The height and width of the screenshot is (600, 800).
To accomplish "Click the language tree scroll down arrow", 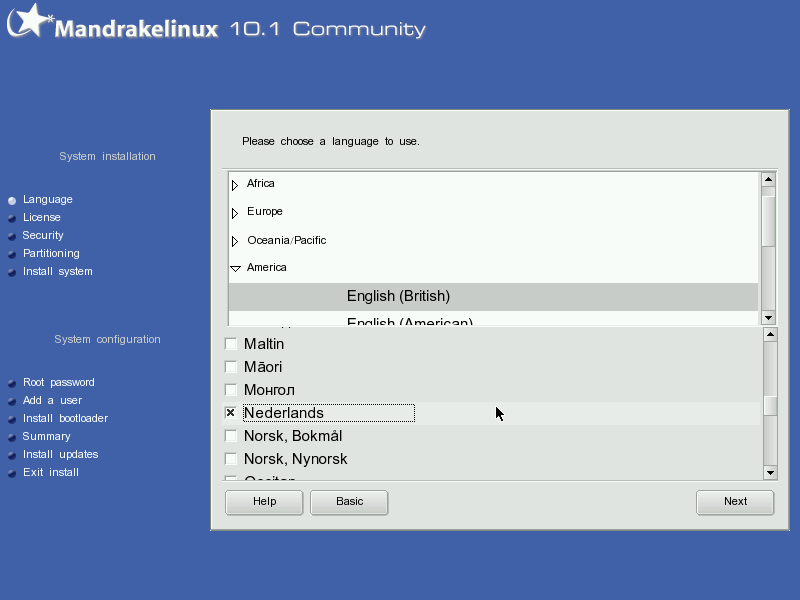I will click(x=768, y=317).
